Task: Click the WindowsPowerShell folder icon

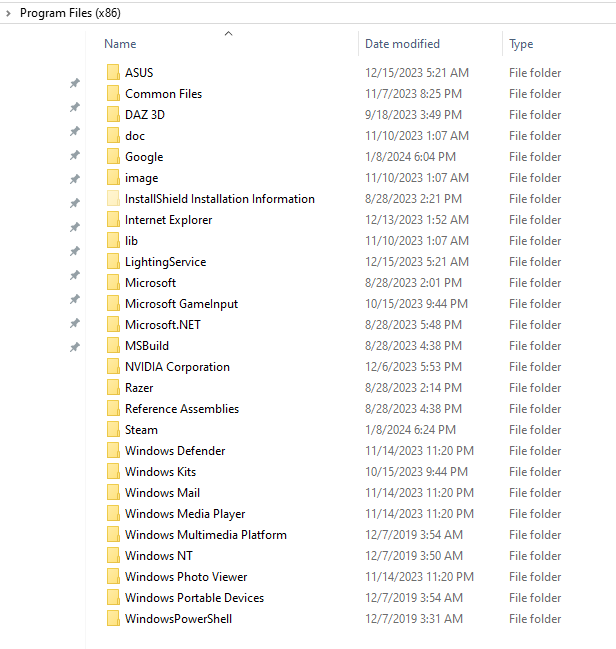Action: click(x=113, y=618)
